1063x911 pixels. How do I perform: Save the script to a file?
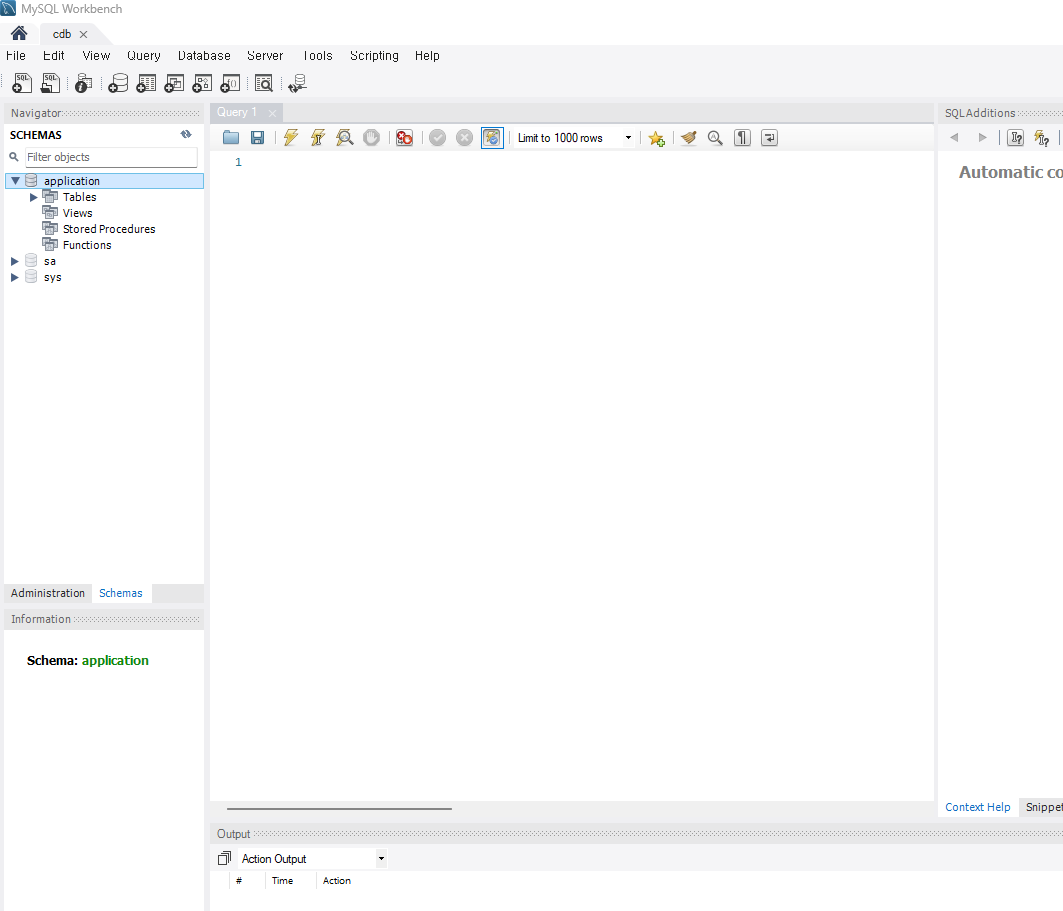pos(258,138)
